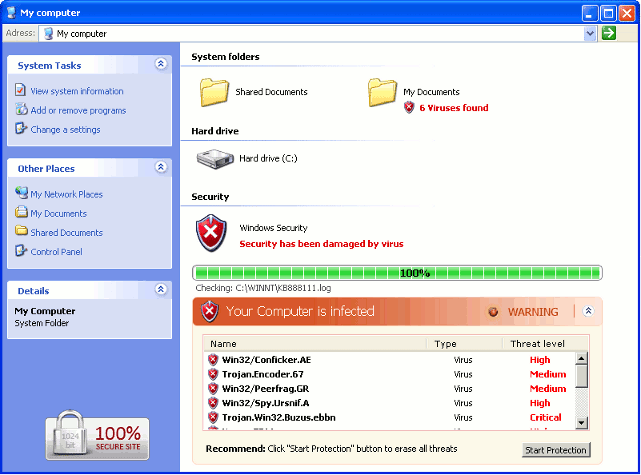641x475 pixels.
Task: Collapse the System Tasks panel
Action: (161, 65)
